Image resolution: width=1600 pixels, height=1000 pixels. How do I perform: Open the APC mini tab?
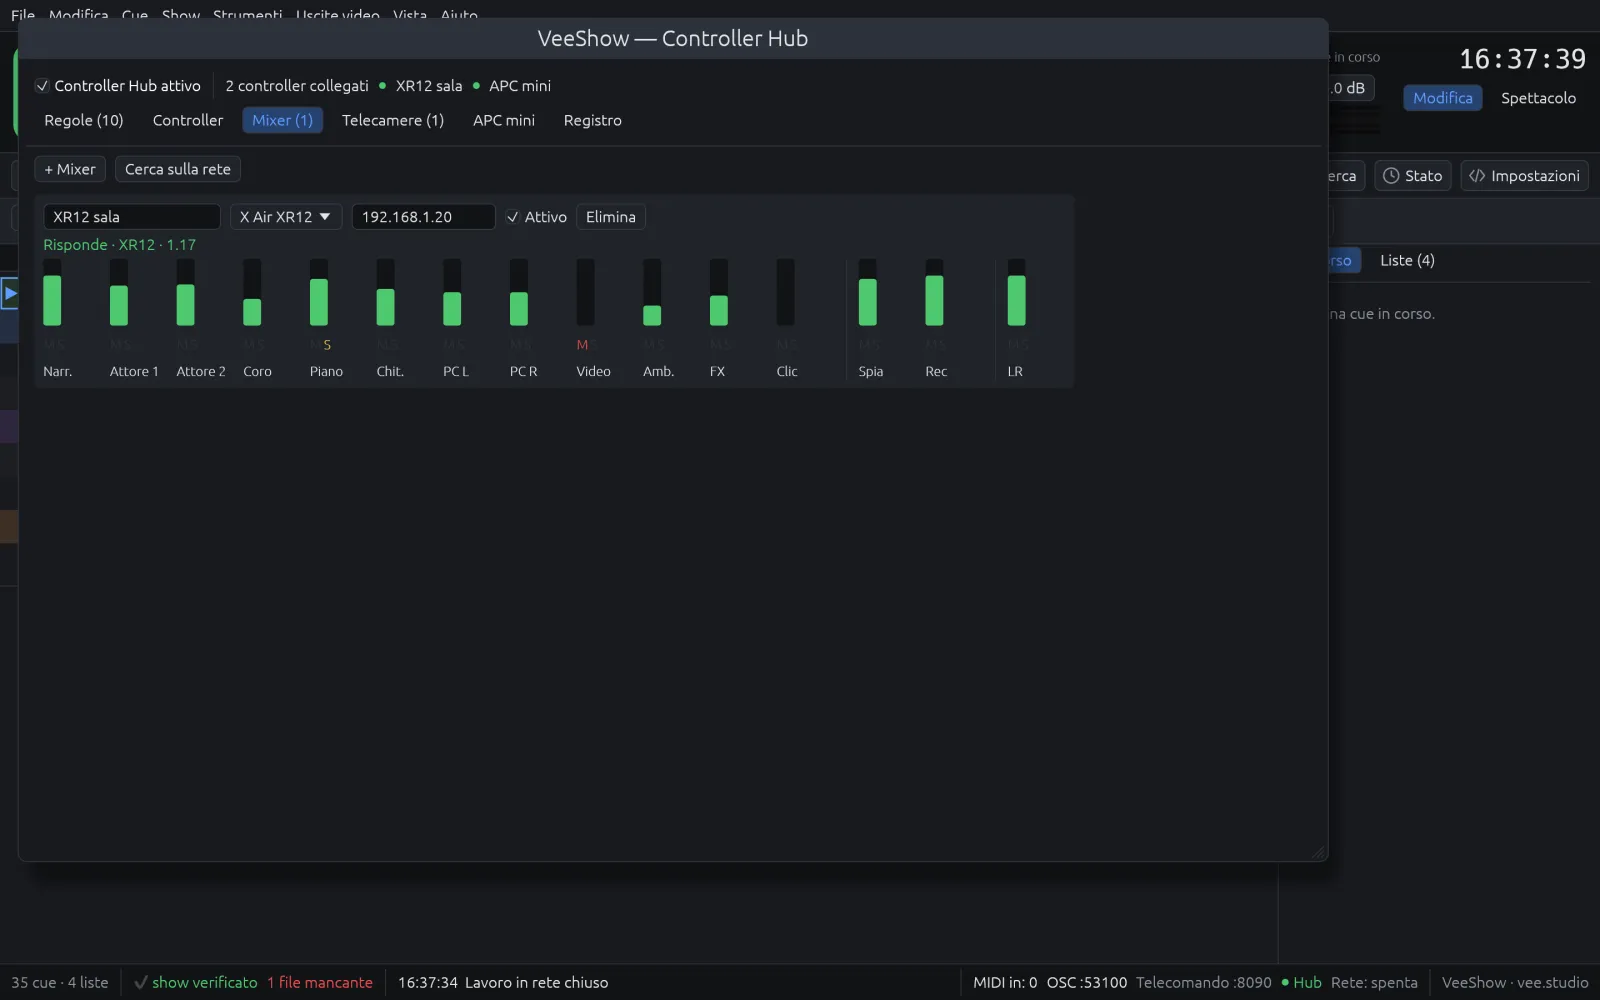click(504, 120)
